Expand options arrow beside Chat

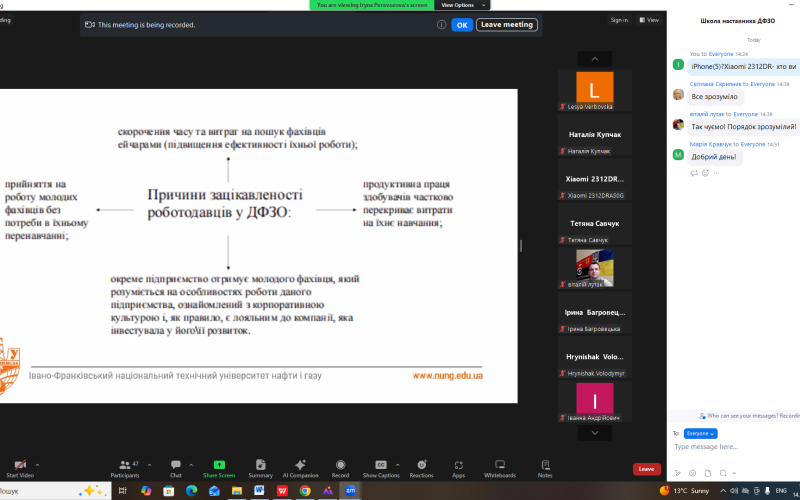[x=191, y=465]
